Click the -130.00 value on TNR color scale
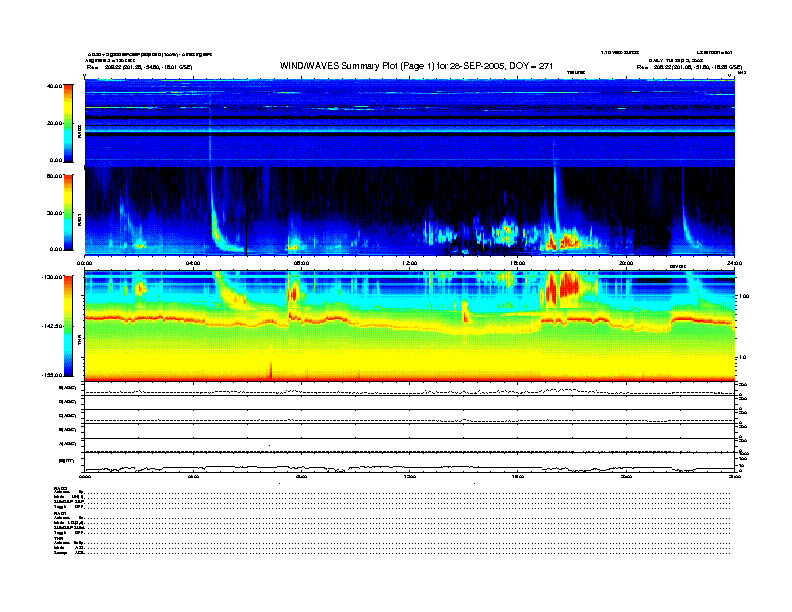 tap(52, 277)
